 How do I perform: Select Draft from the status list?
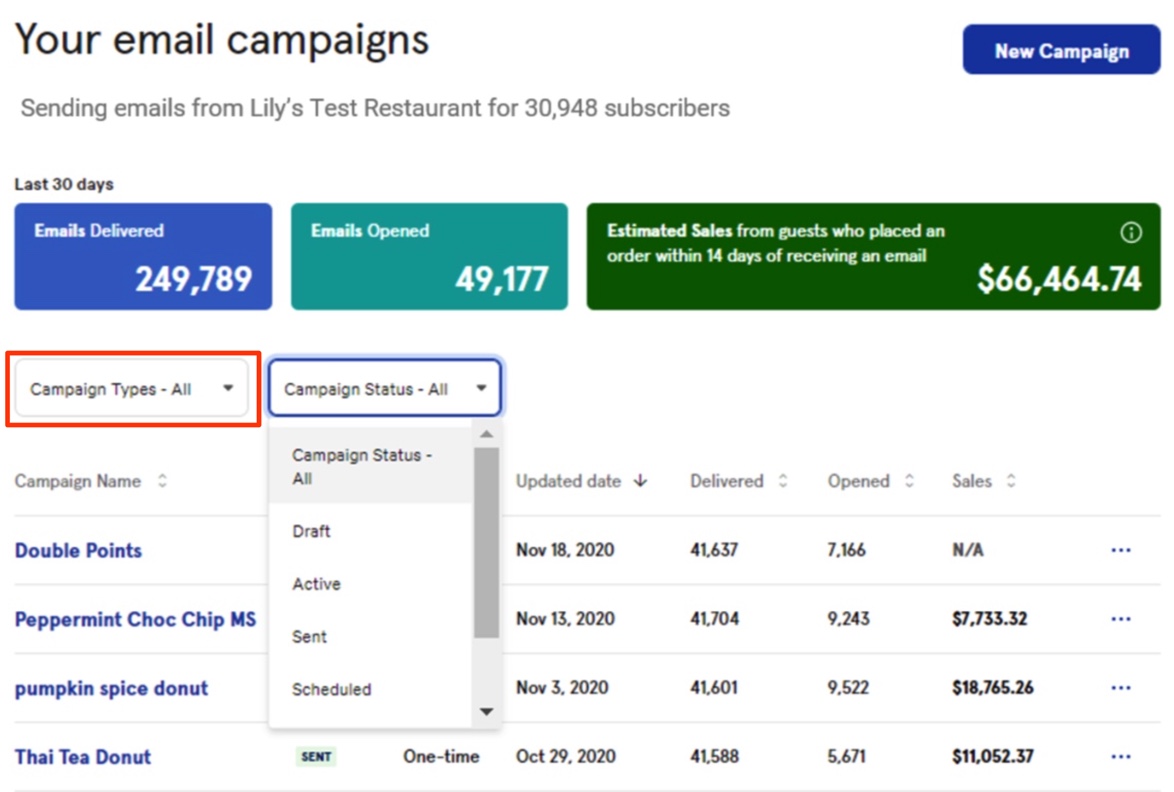pyautogui.click(x=311, y=531)
